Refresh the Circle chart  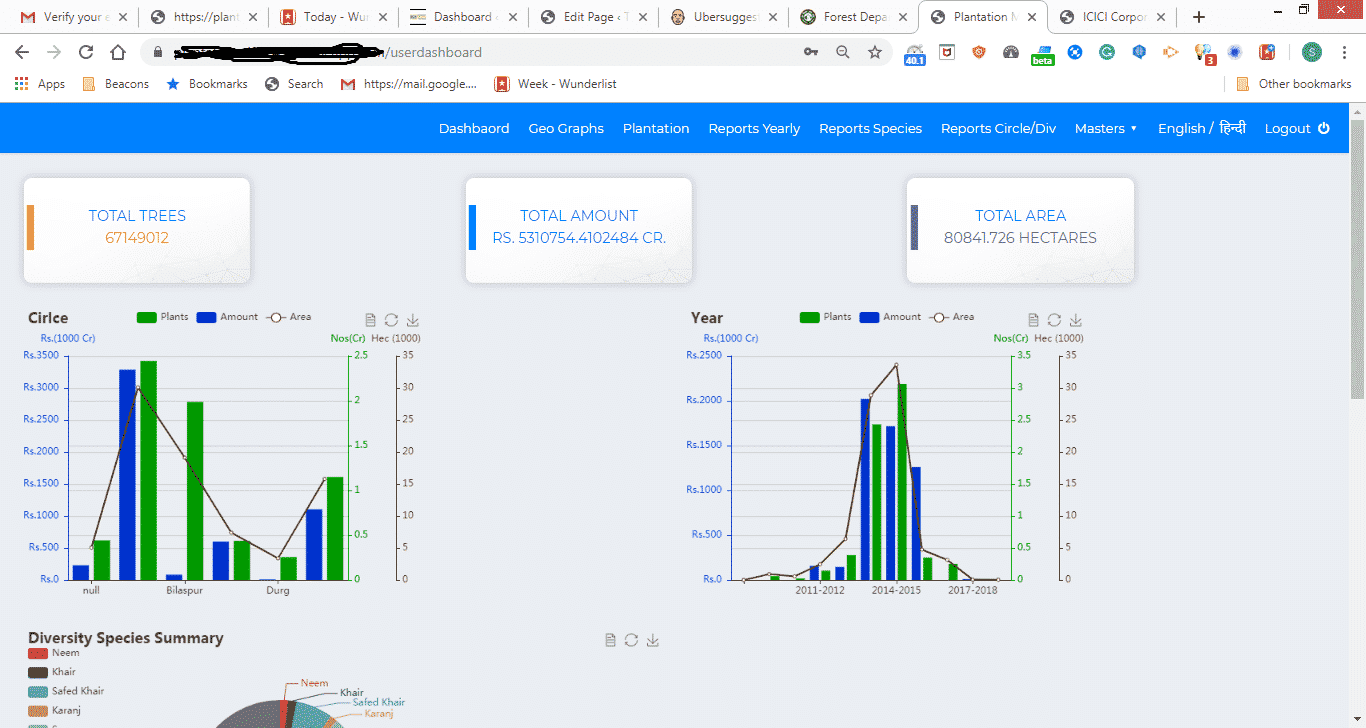click(x=391, y=319)
